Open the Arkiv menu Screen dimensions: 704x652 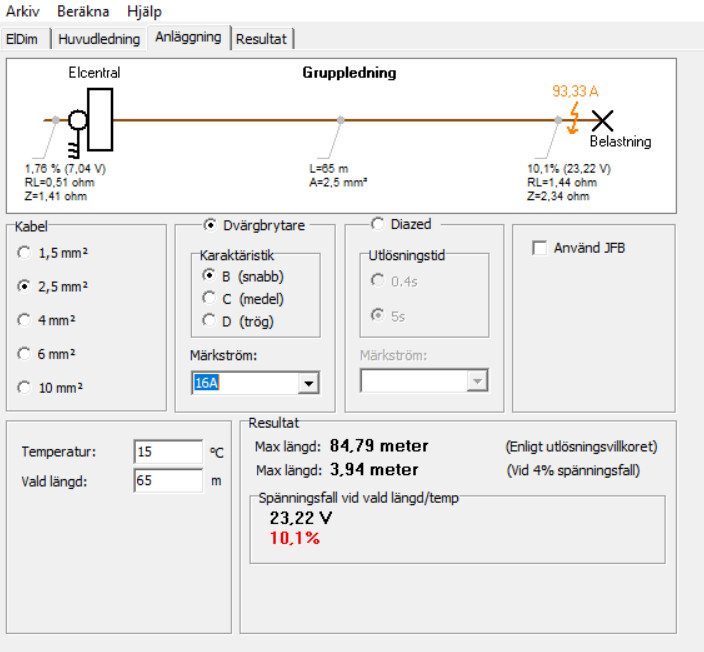pyautogui.click(x=23, y=11)
